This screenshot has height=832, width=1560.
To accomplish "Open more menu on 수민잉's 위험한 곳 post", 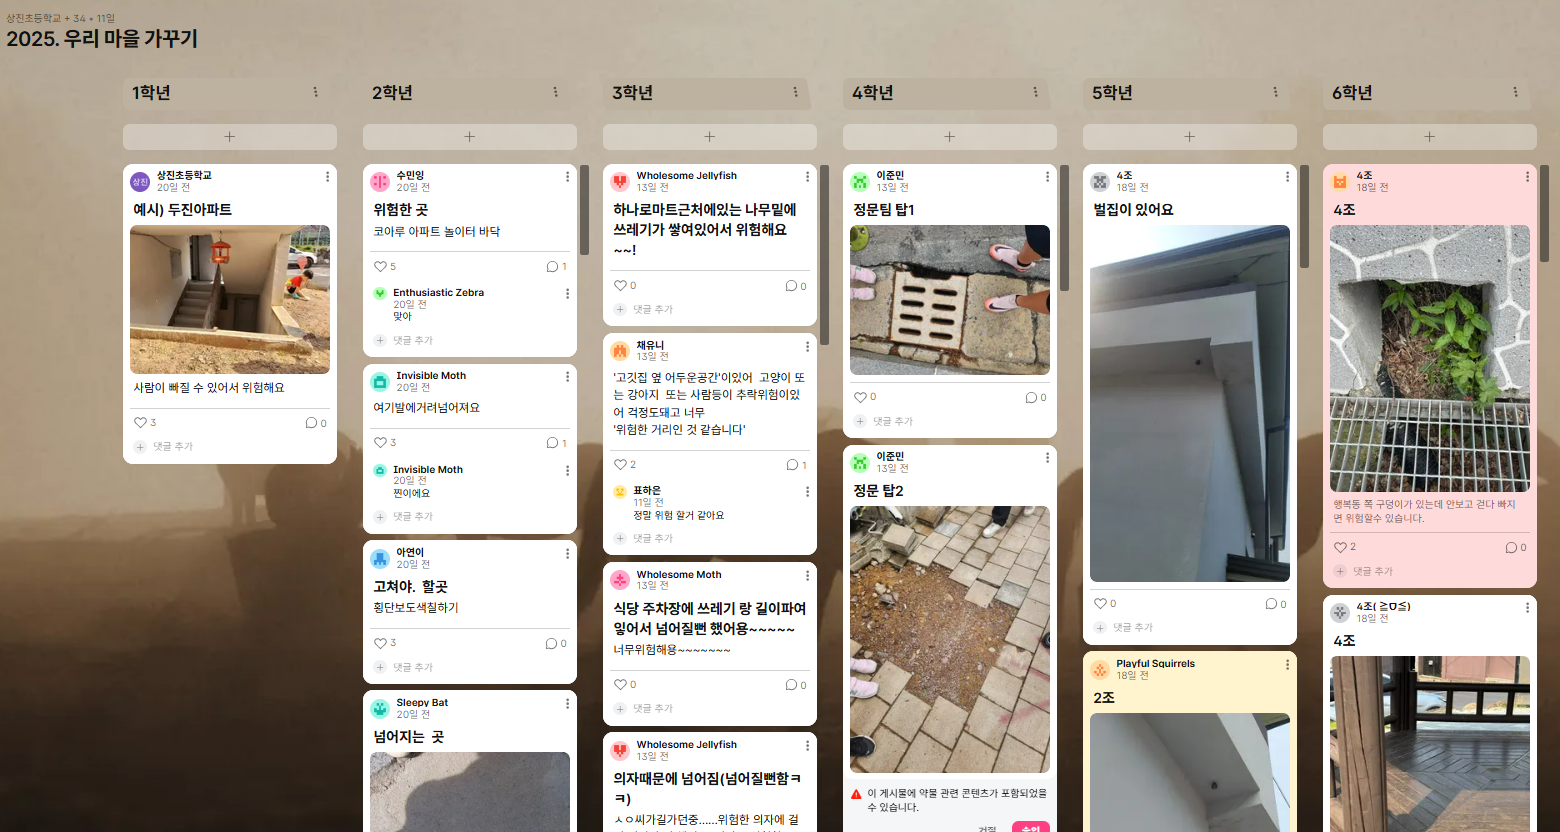I will pyautogui.click(x=567, y=177).
